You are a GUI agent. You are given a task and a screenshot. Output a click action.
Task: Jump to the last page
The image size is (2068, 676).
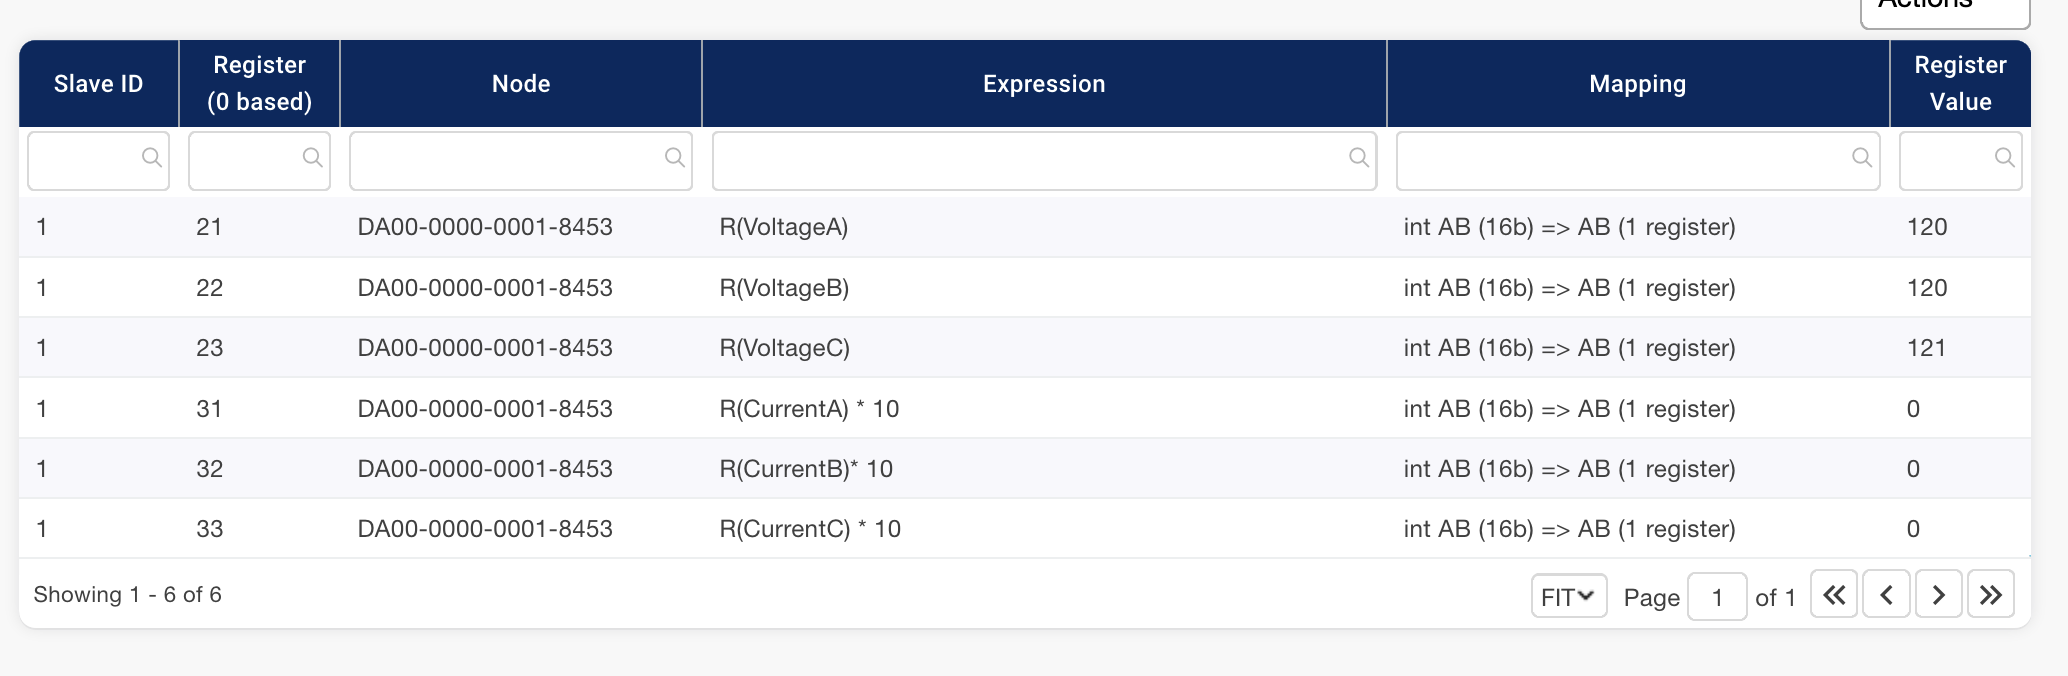click(x=1990, y=595)
